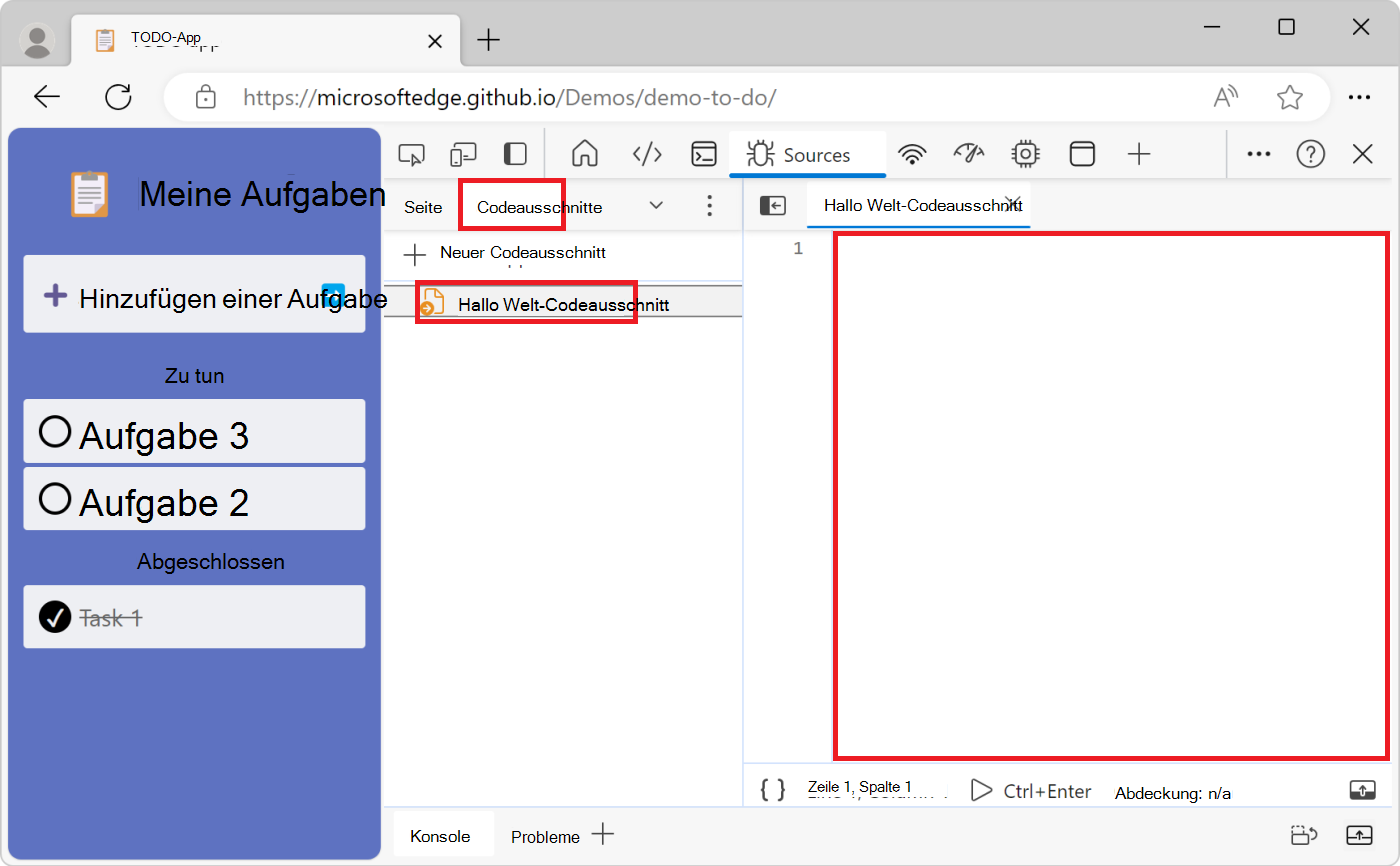Toggle device emulation mode

click(463, 154)
